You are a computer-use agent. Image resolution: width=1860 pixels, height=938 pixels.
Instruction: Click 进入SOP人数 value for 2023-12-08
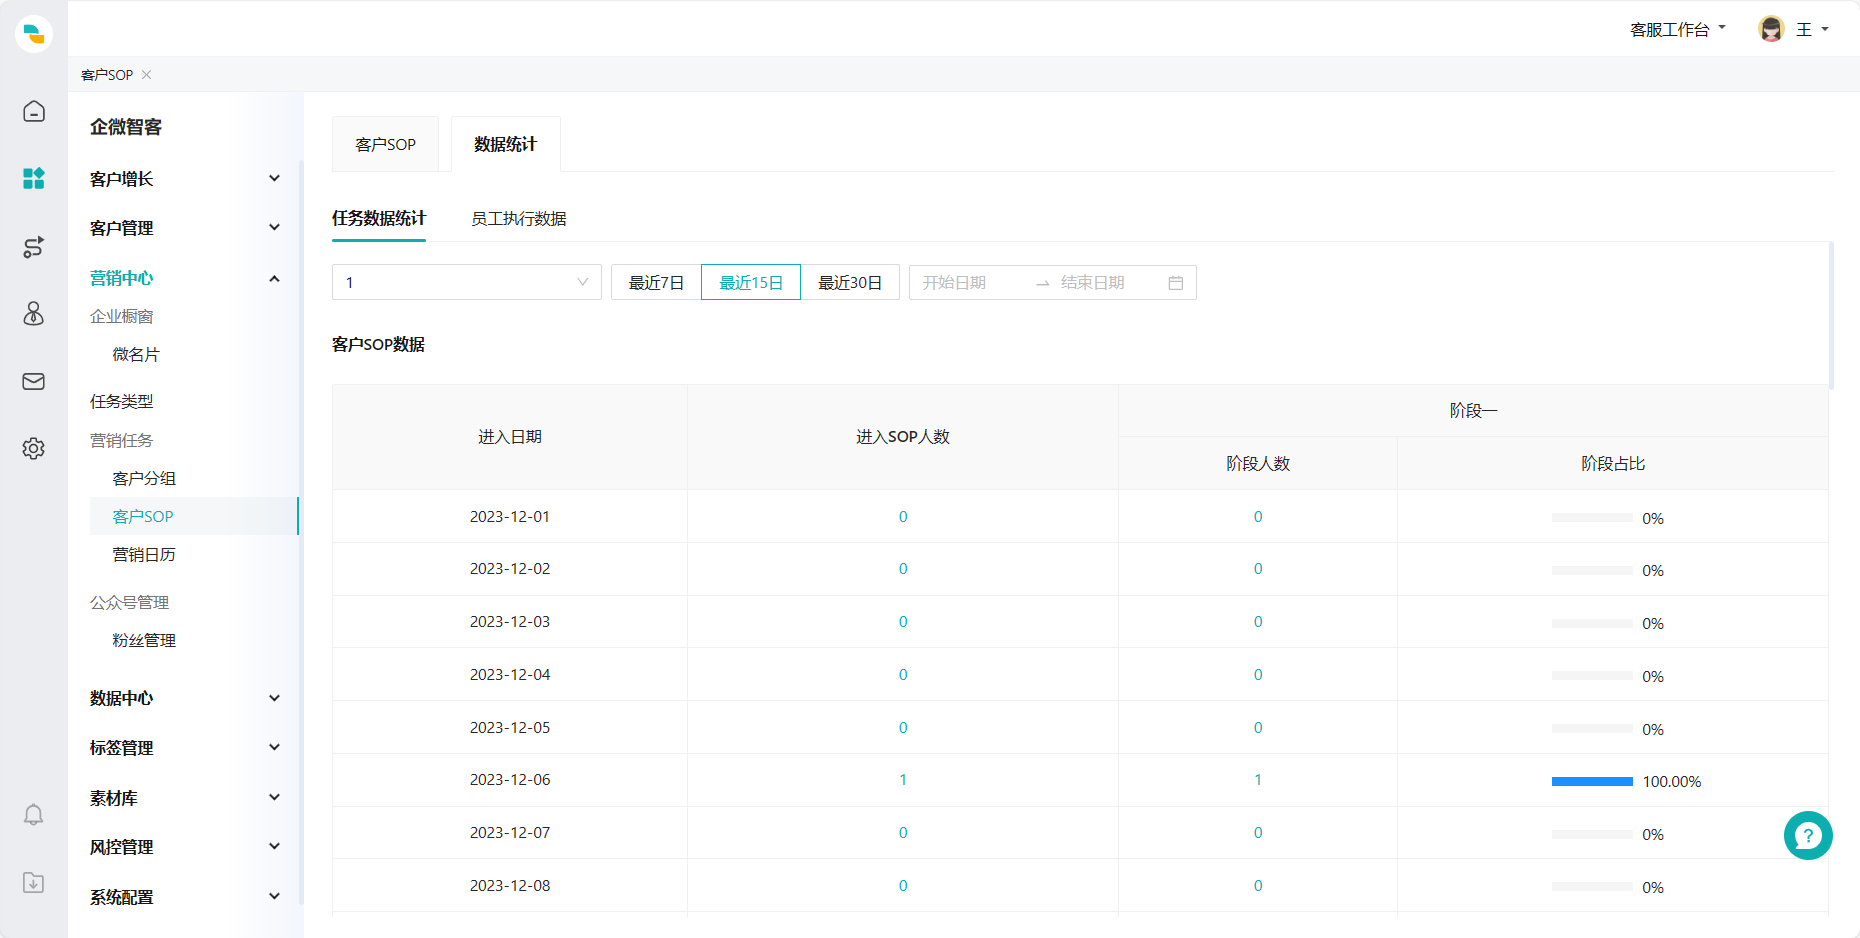pyautogui.click(x=903, y=886)
